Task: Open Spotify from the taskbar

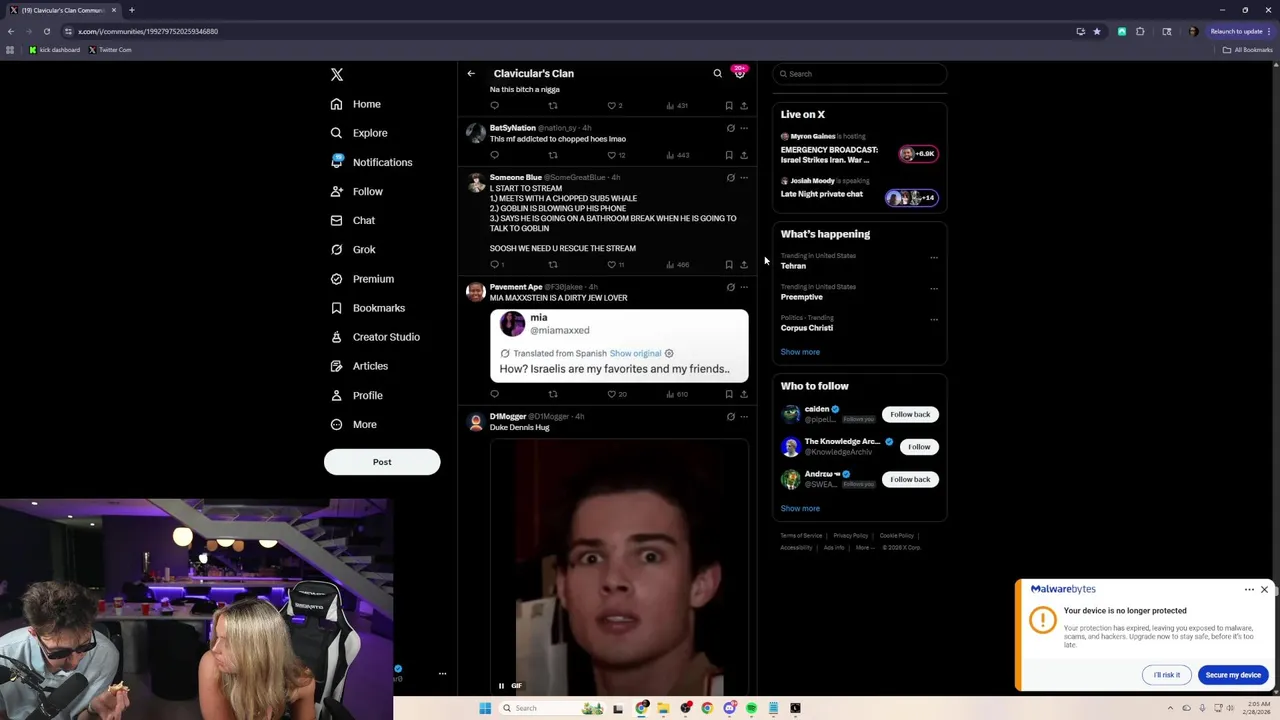Action: (x=751, y=708)
